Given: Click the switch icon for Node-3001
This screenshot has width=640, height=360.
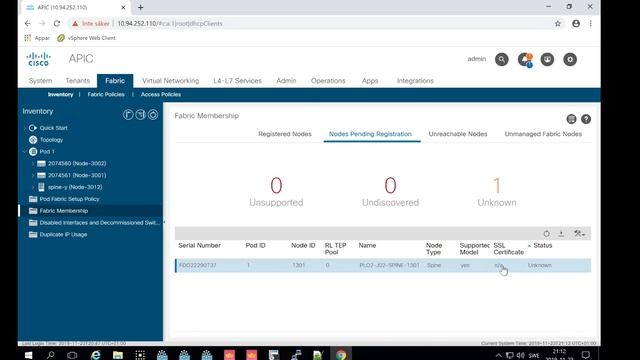Looking at the screenshot, I should [41, 175].
